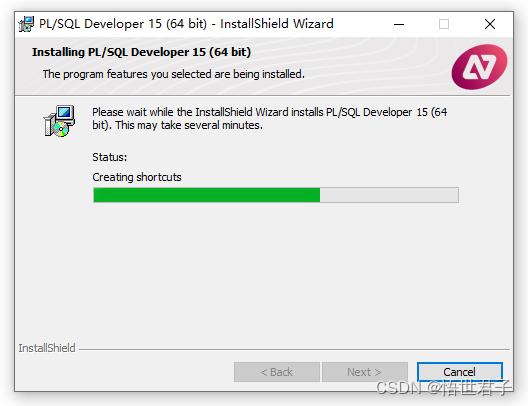Cancel the PL/SQL Developer installation

click(x=460, y=372)
